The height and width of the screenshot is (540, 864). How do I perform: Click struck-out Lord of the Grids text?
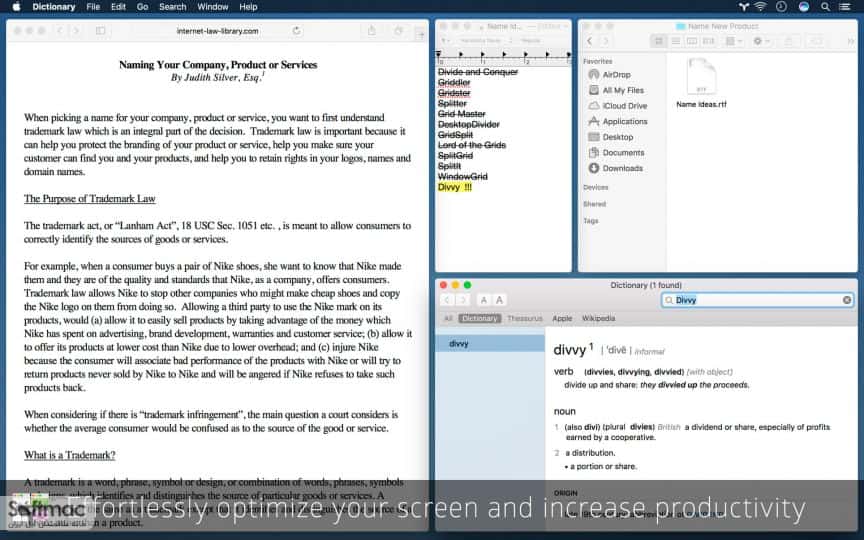[x=472, y=145]
